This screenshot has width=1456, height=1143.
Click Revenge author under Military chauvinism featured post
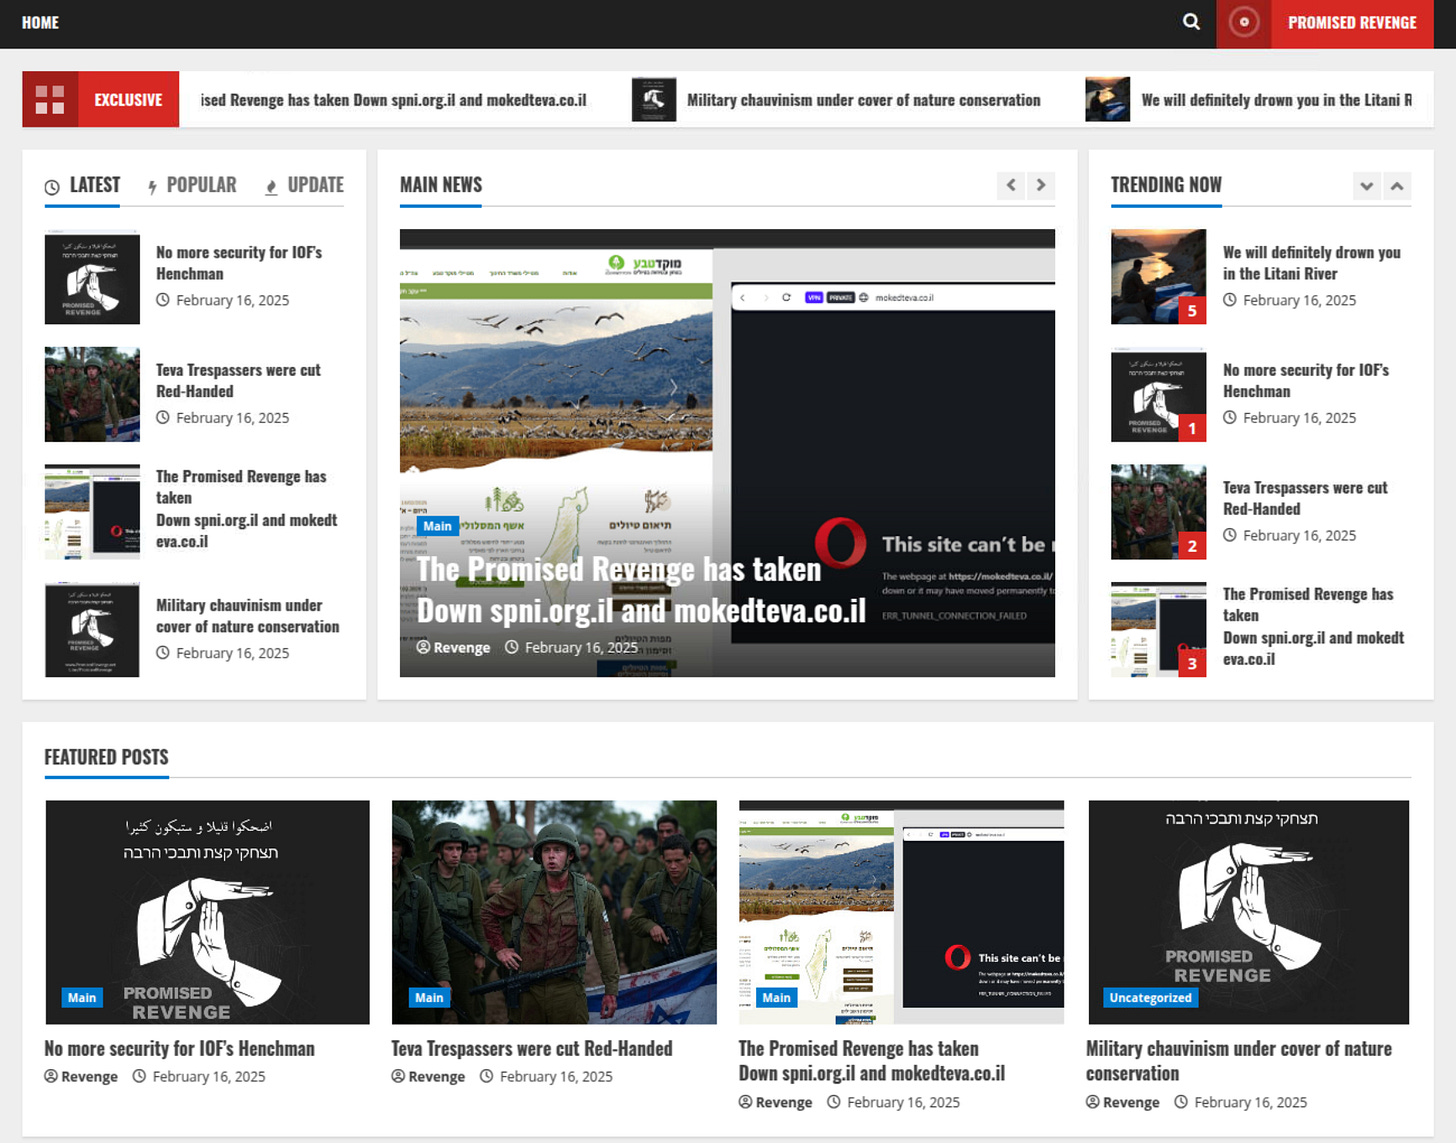click(x=1123, y=1103)
